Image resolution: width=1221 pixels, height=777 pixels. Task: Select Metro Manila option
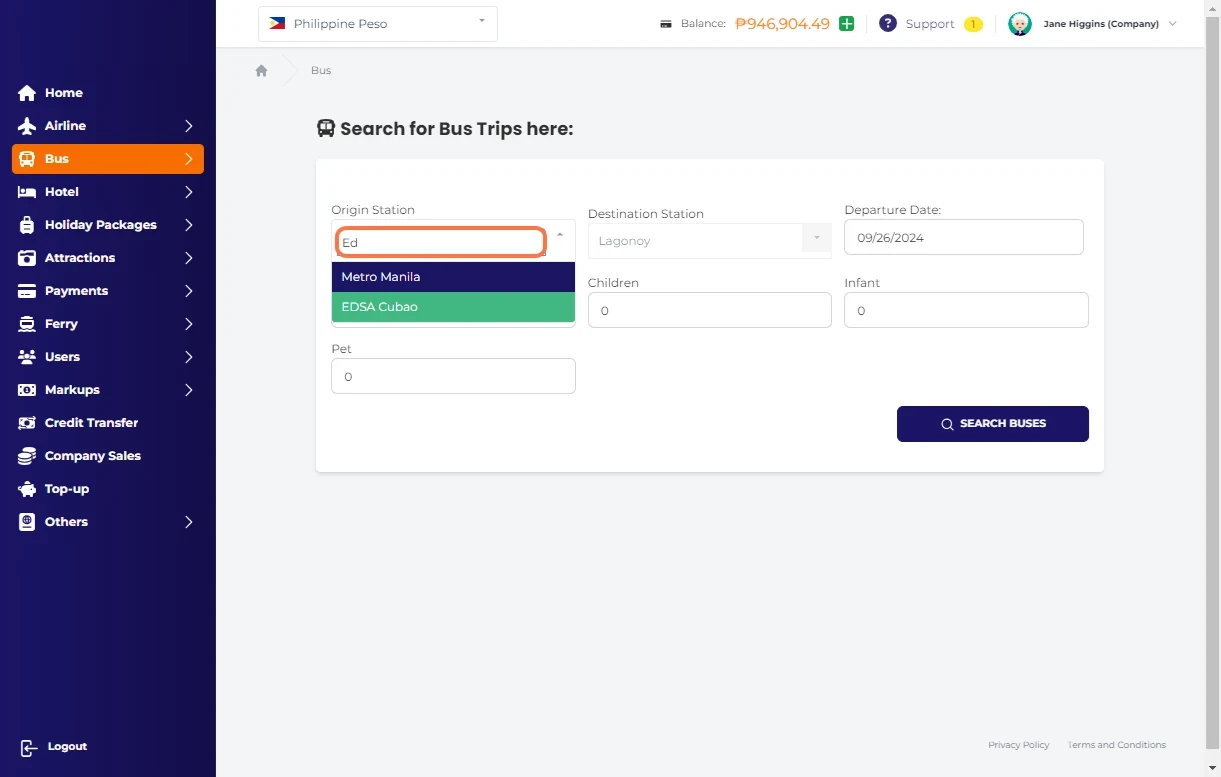453,277
